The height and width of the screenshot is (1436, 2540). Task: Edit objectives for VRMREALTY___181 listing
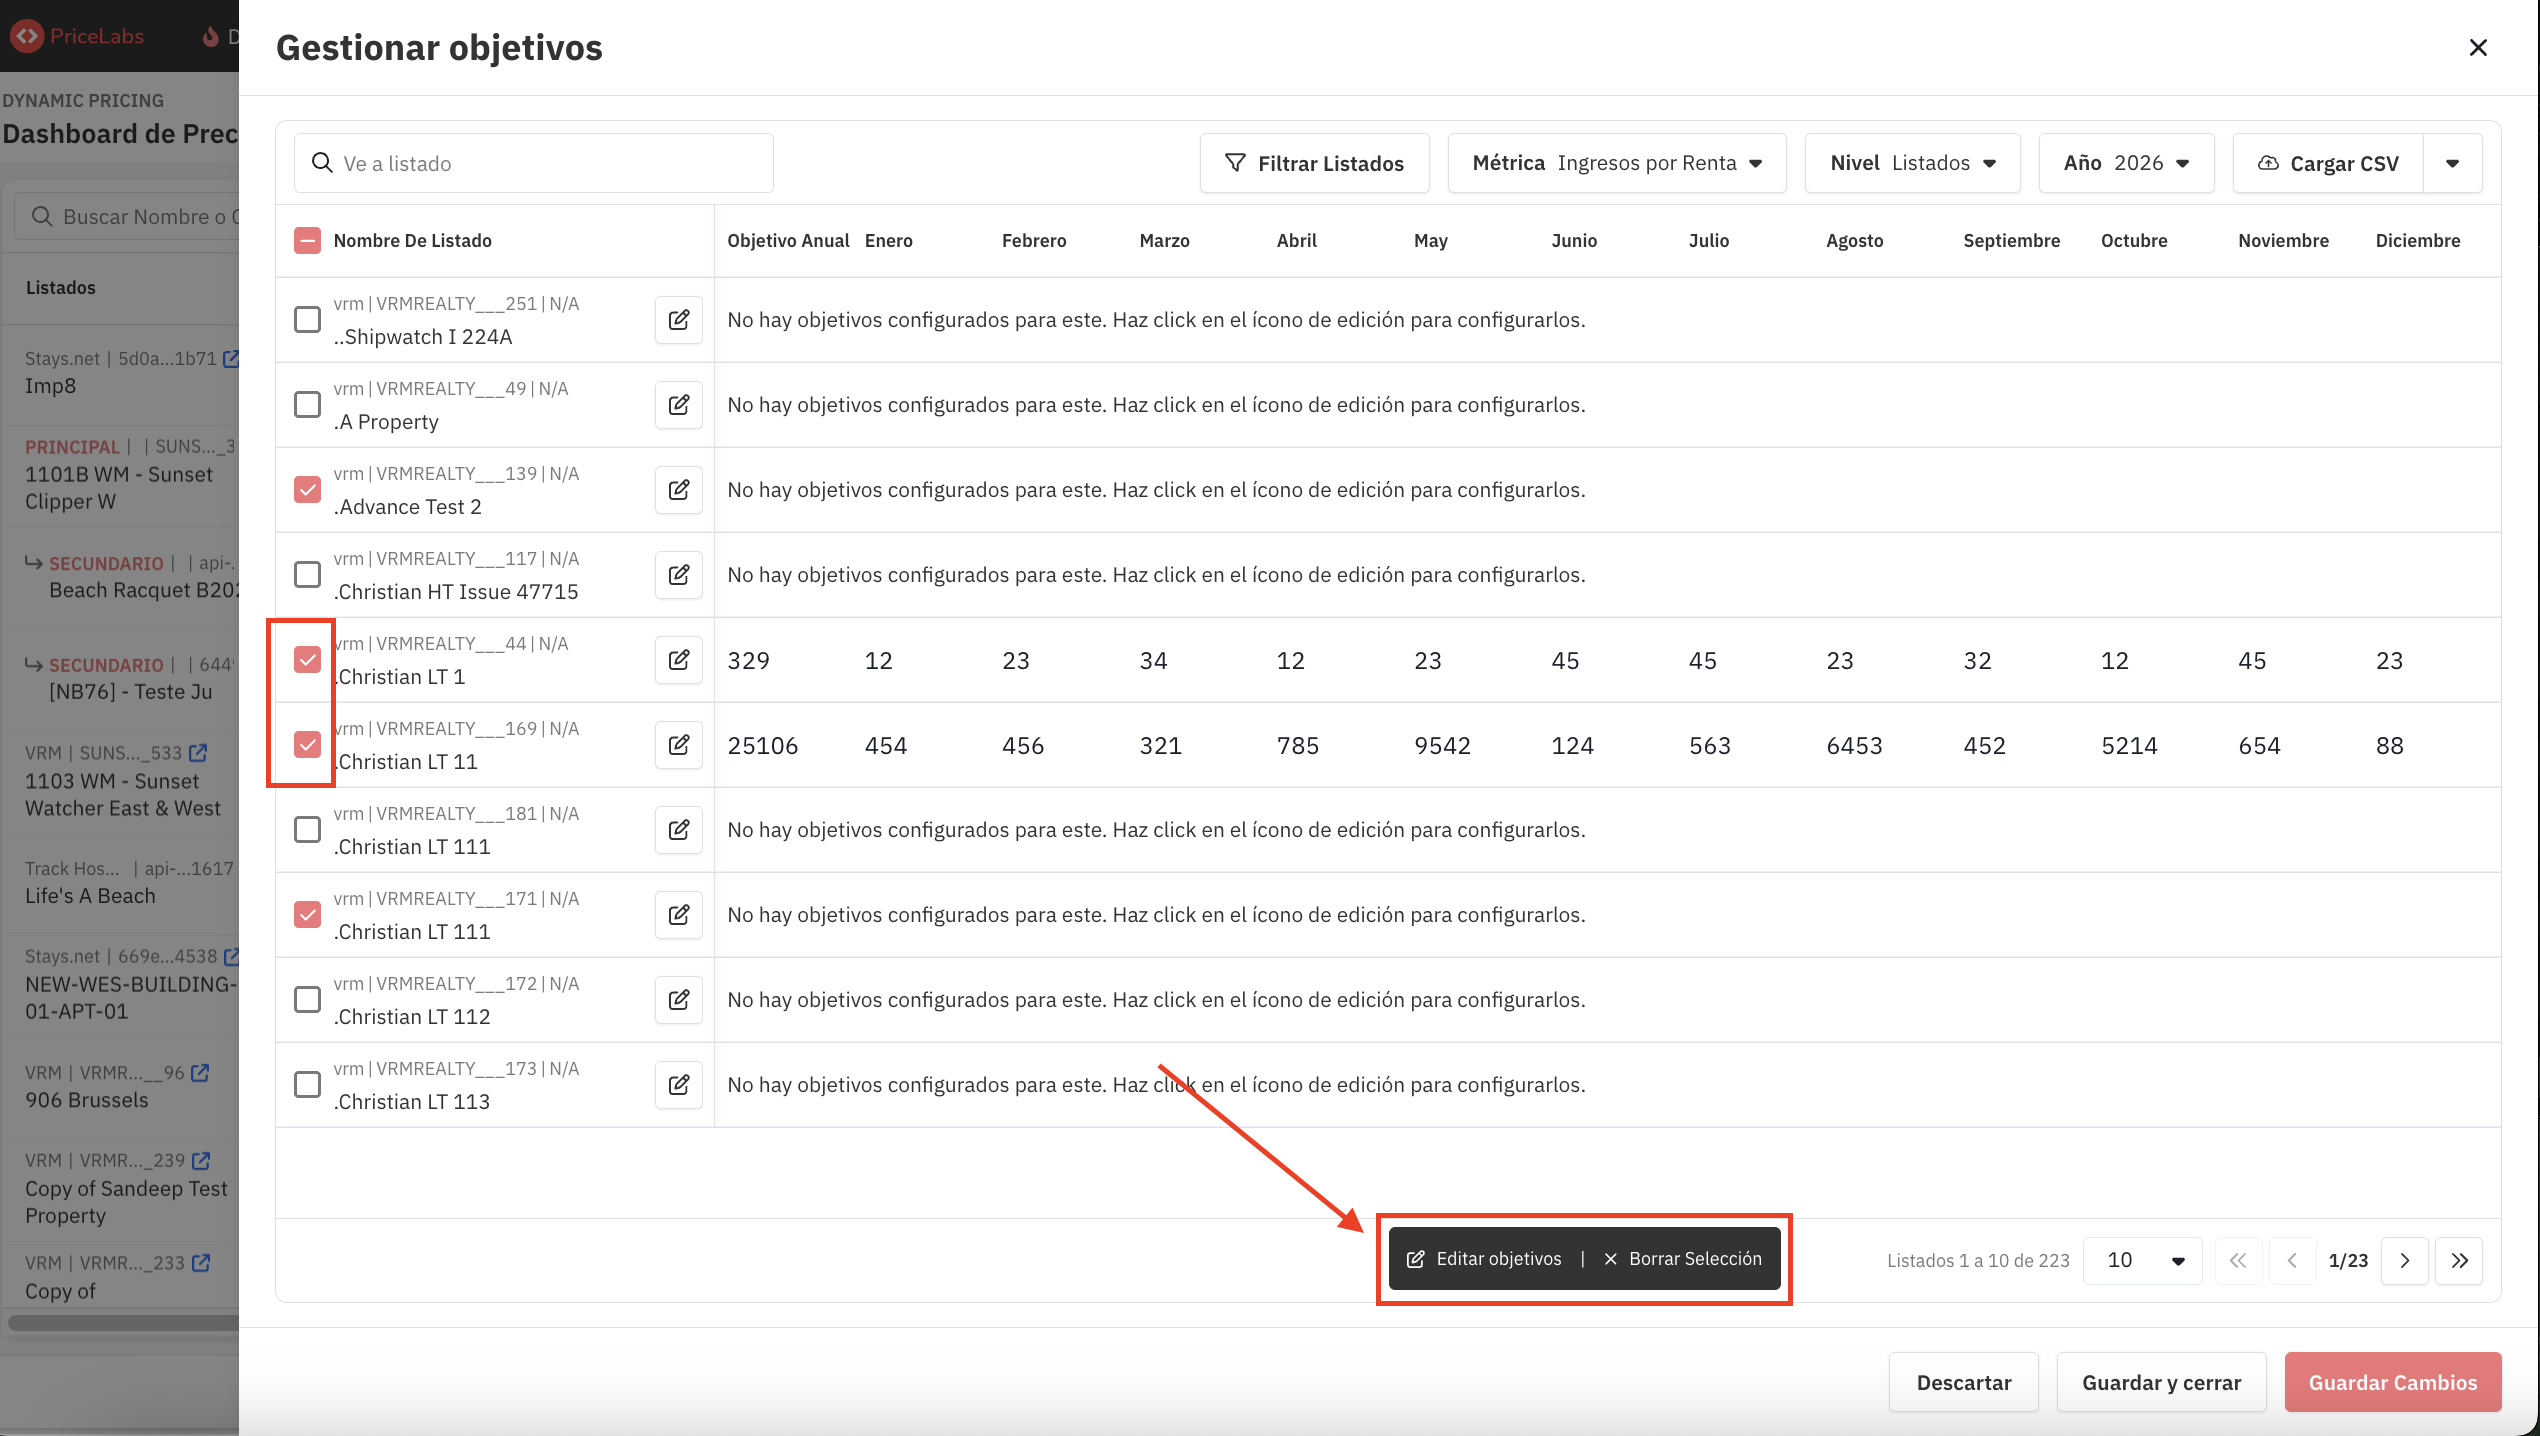click(x=679, y=830)
